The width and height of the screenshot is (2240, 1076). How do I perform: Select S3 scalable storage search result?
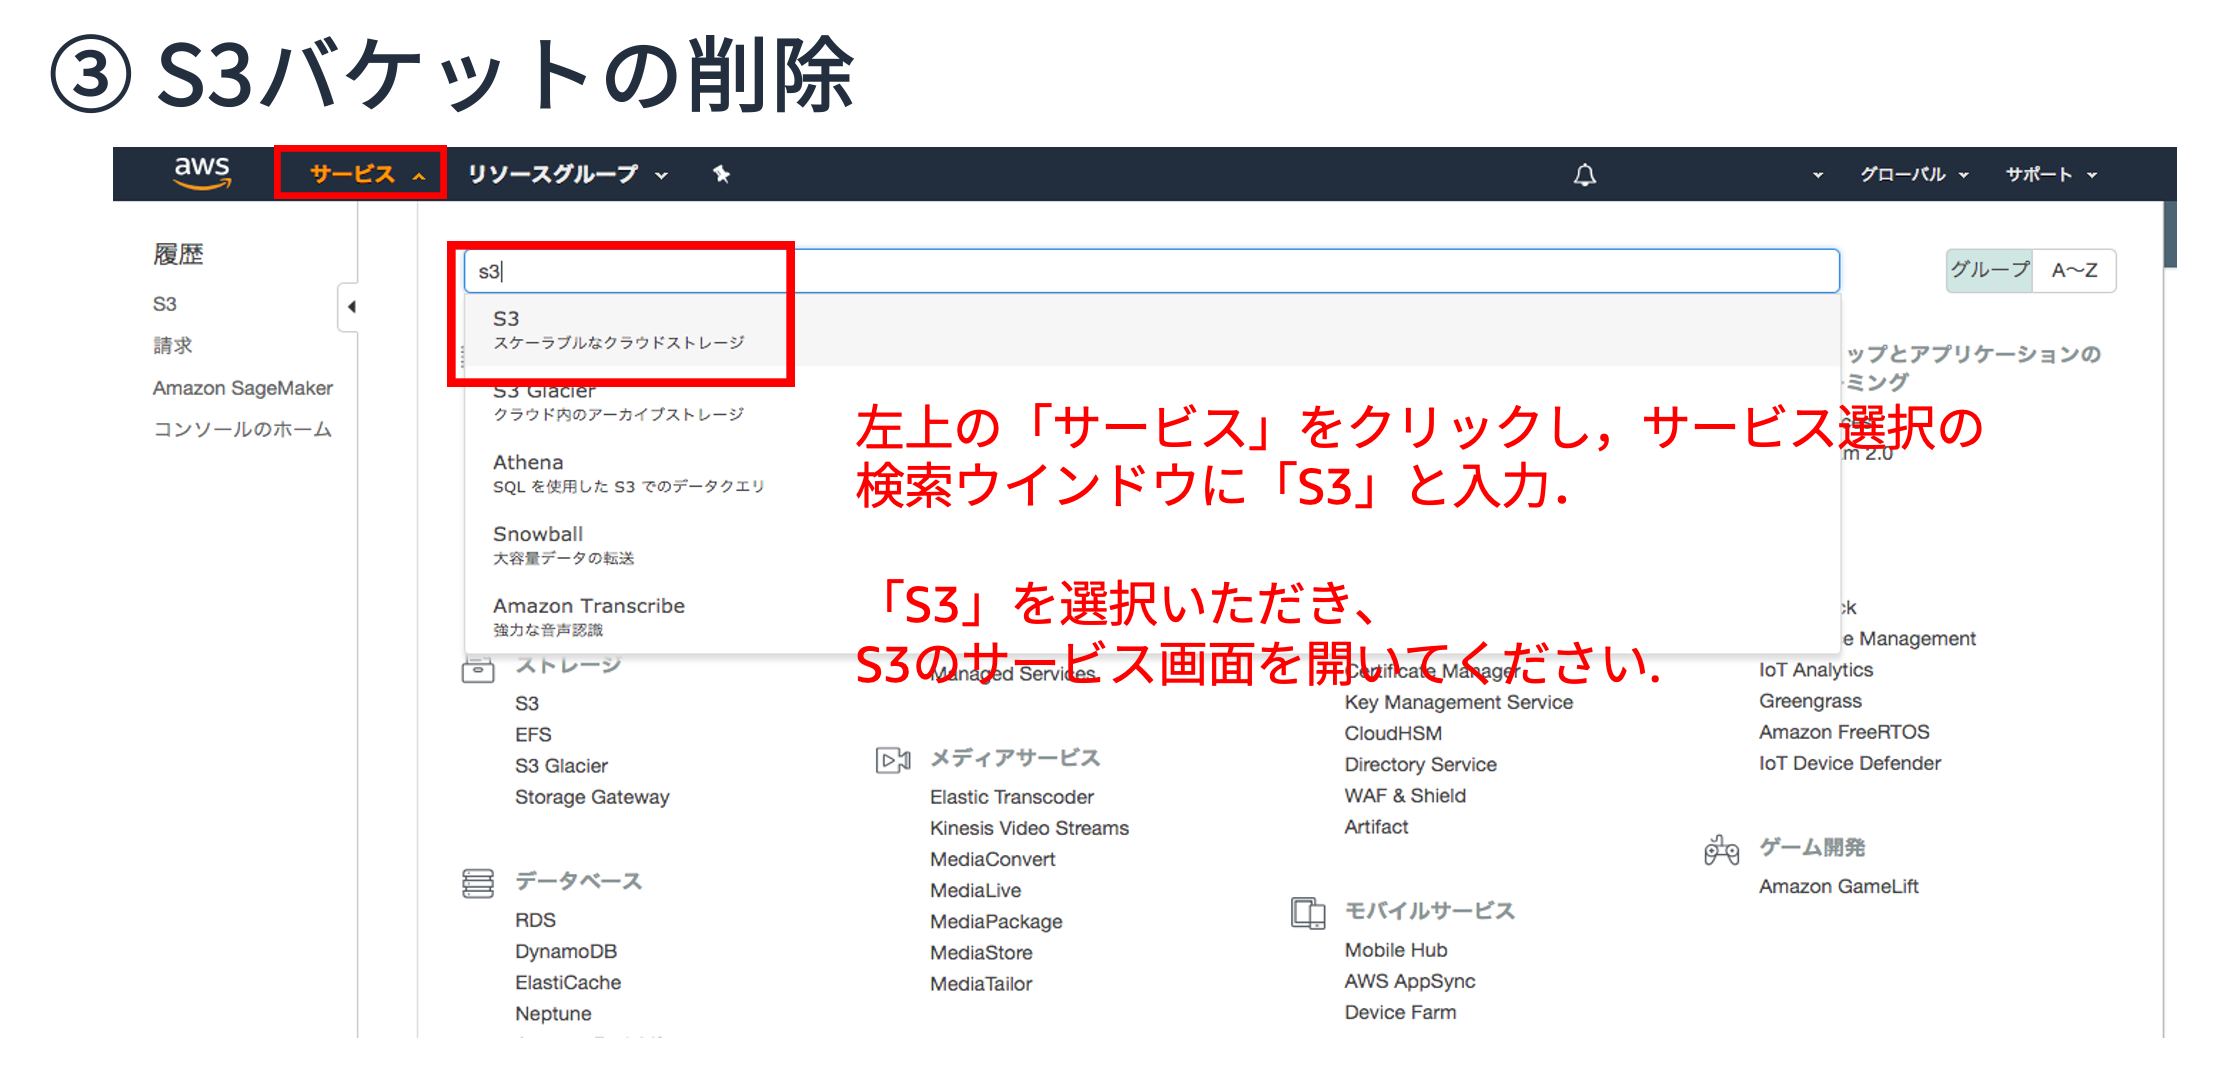point(1152,330)
